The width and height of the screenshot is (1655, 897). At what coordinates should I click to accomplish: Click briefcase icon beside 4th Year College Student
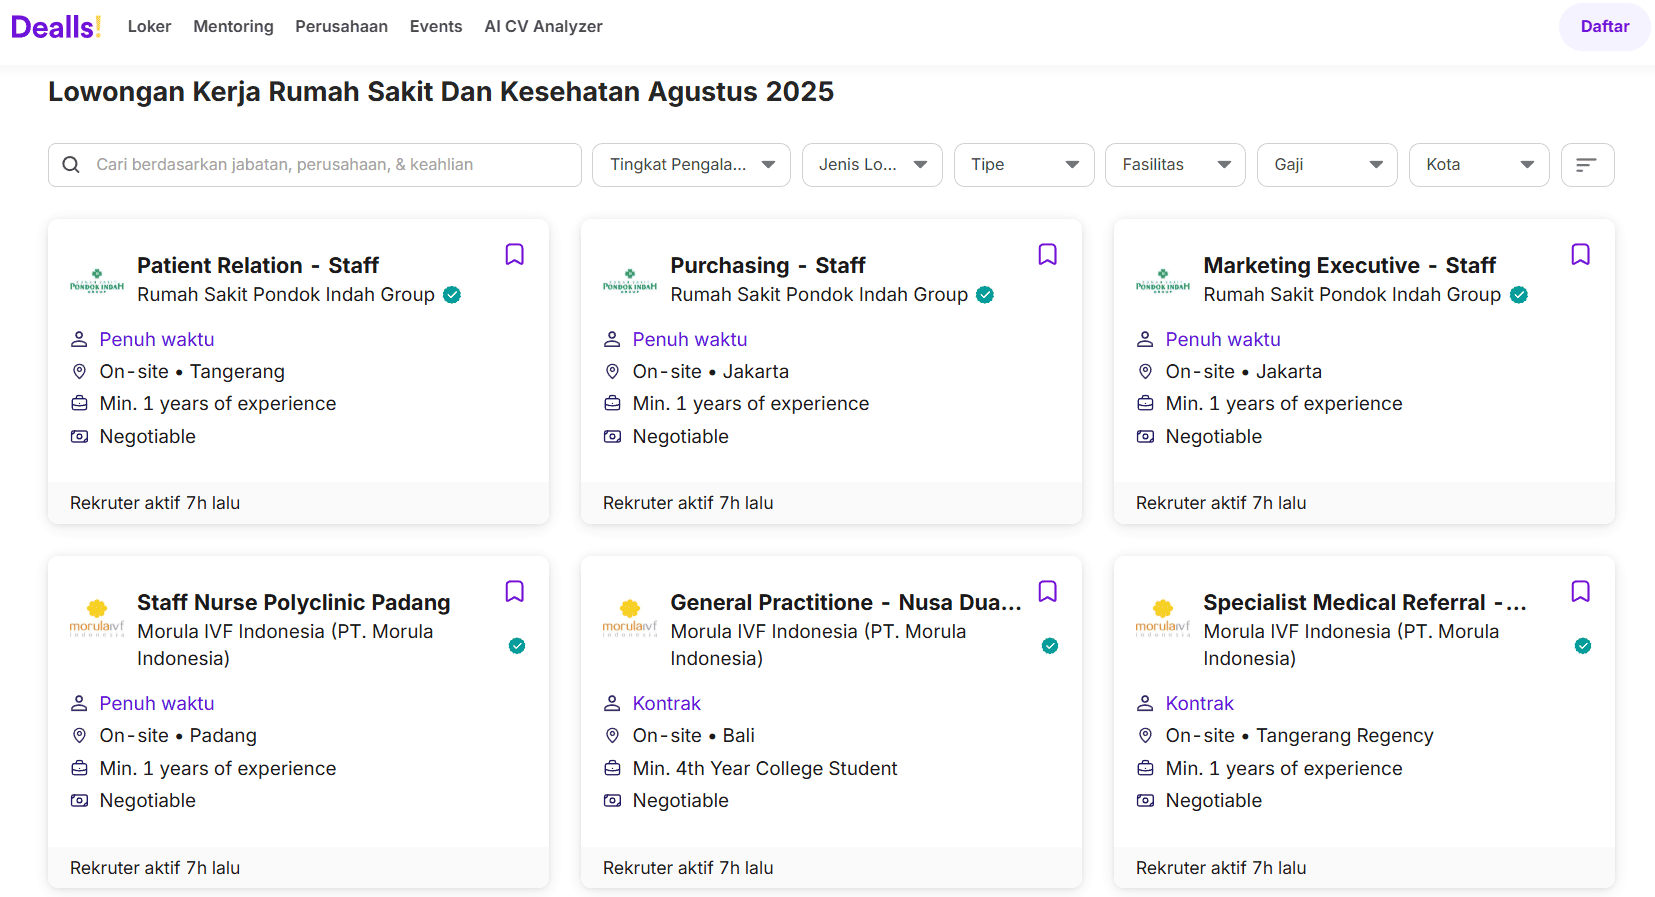[x=612, y=769]
